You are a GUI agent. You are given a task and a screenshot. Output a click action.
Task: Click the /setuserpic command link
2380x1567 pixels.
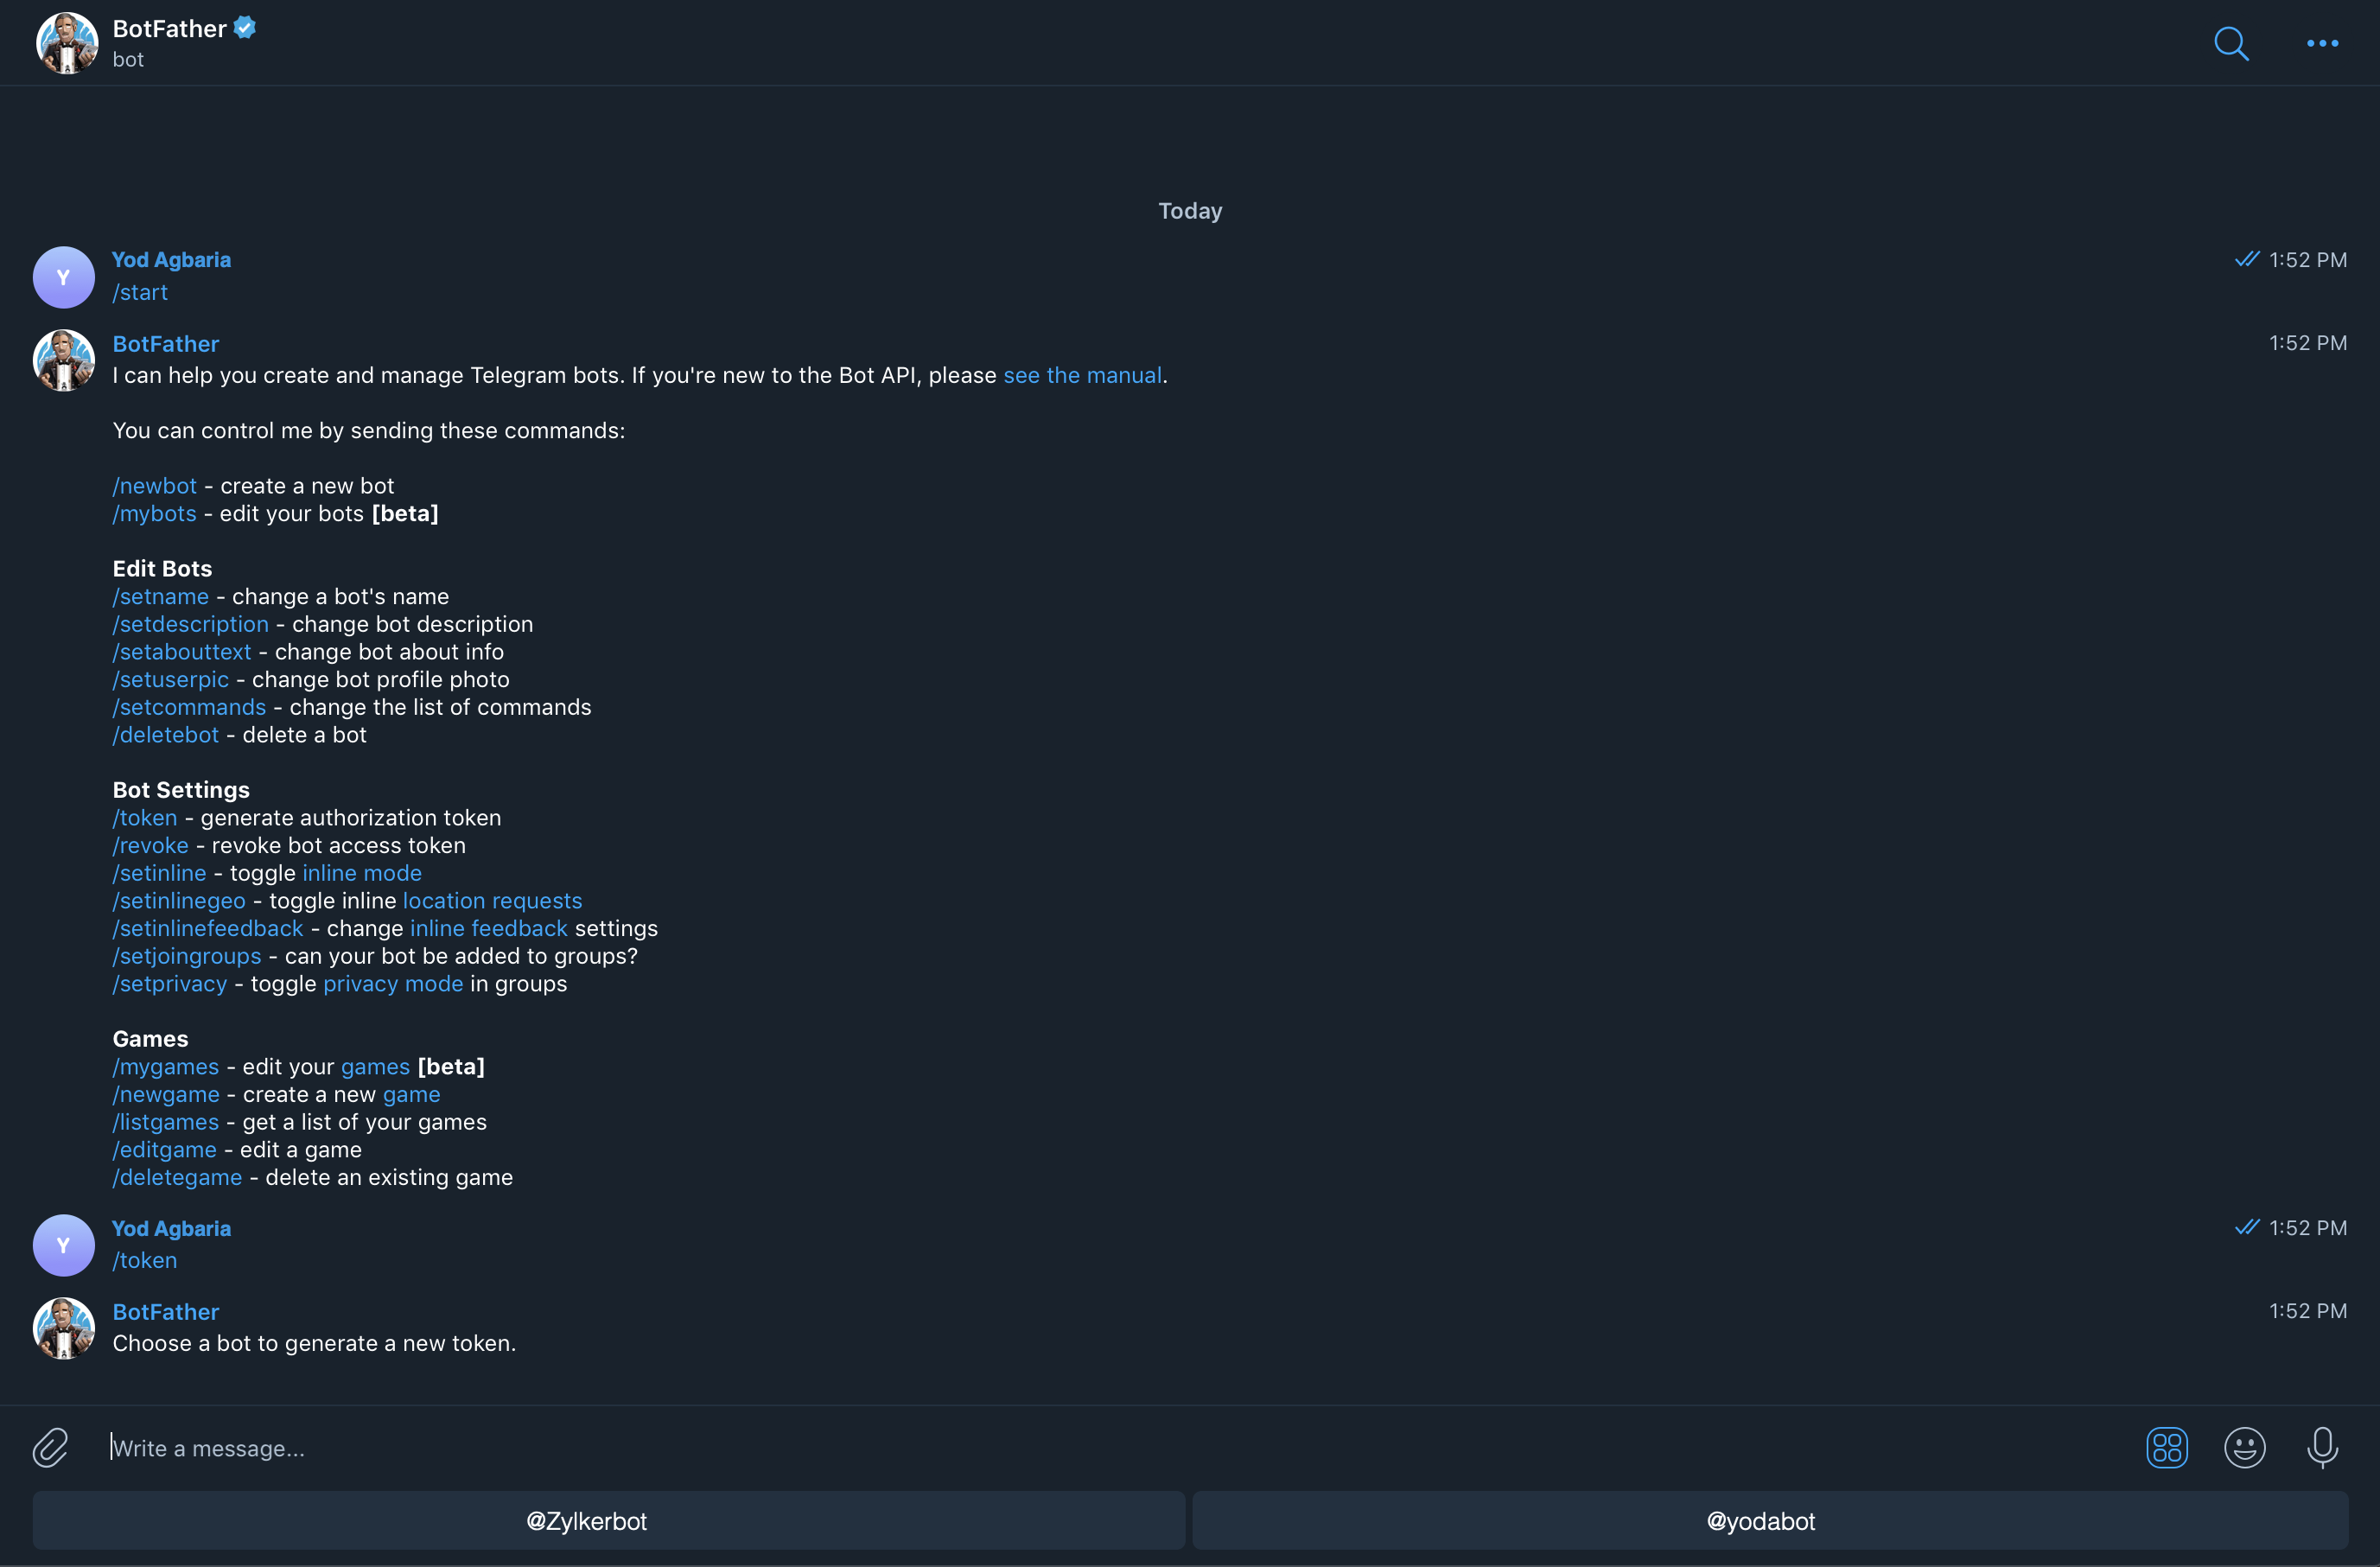click(171, 680)
